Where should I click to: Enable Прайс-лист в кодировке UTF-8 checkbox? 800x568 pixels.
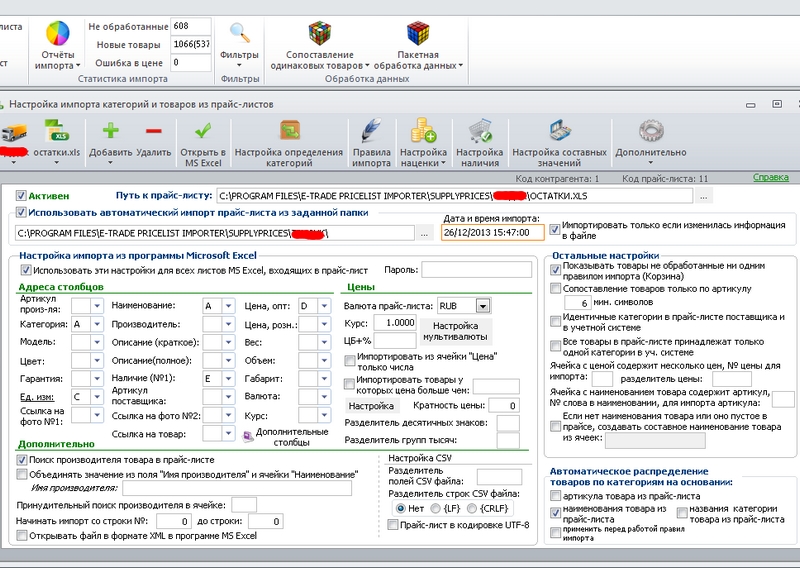[x=393, y=525]
